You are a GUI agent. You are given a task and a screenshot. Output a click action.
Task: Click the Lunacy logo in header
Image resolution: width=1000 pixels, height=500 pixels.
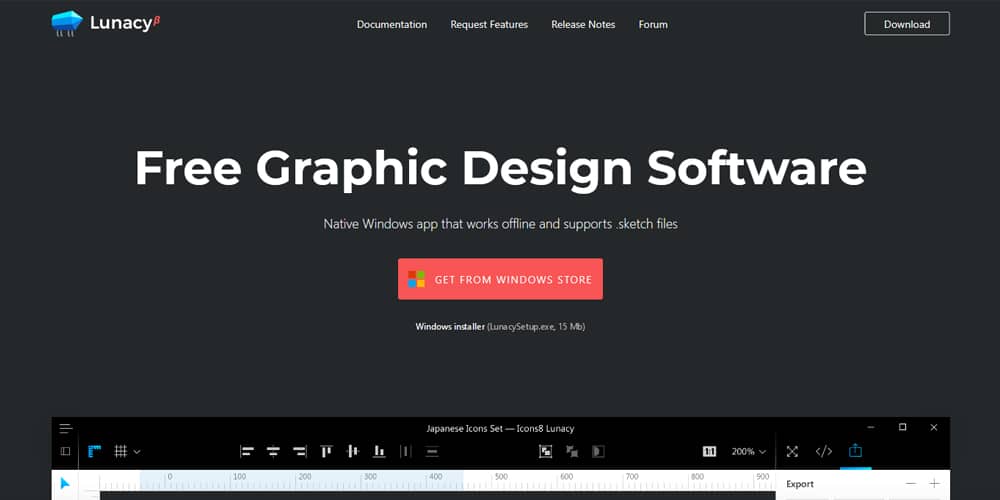click(x=105, y=24)
